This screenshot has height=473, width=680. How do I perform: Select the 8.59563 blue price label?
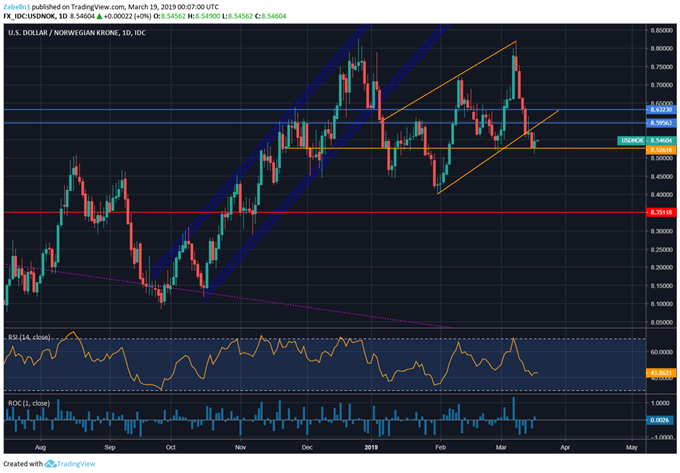click(x=661, y=123)
